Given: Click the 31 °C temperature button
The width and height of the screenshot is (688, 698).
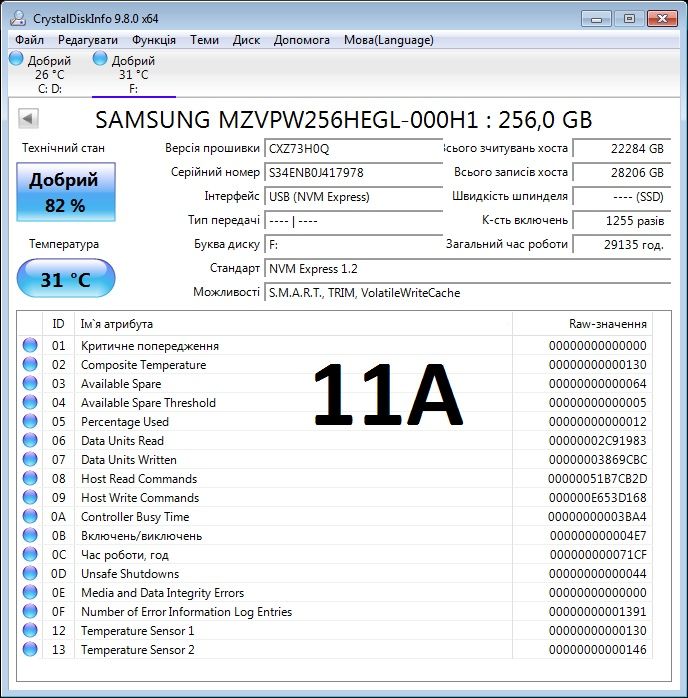Looking at the screenshot, I should tap(66, 278).
